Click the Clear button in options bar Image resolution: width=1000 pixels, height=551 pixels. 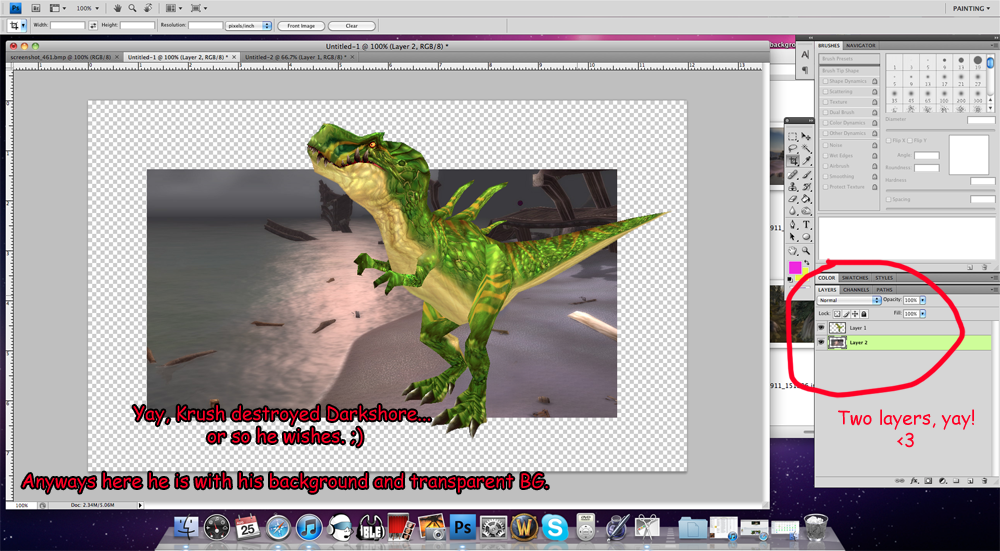point(352,26)
